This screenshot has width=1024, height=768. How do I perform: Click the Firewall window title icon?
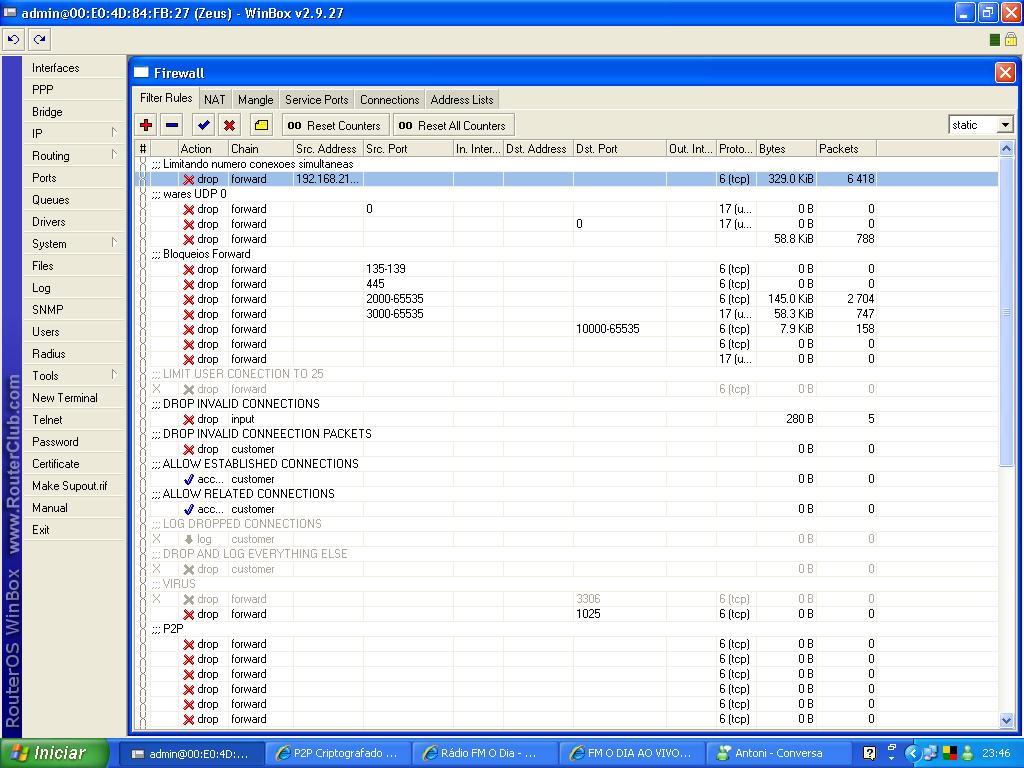[141, 72]
